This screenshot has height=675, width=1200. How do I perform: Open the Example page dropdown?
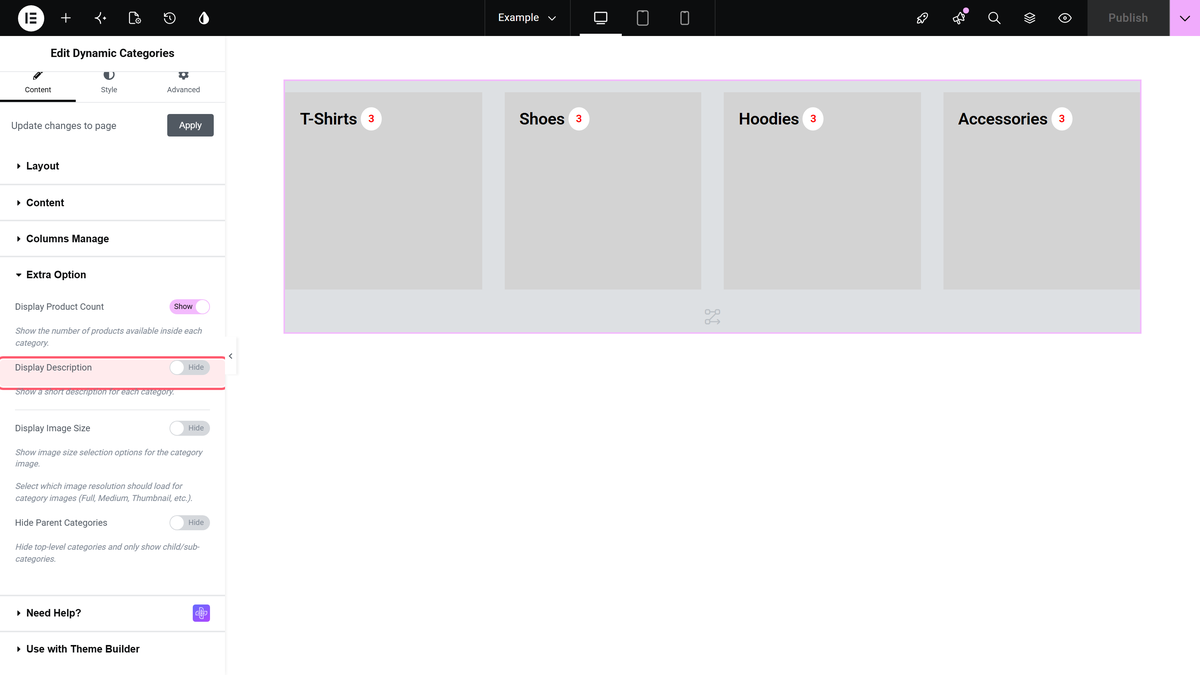coord(527,18)
